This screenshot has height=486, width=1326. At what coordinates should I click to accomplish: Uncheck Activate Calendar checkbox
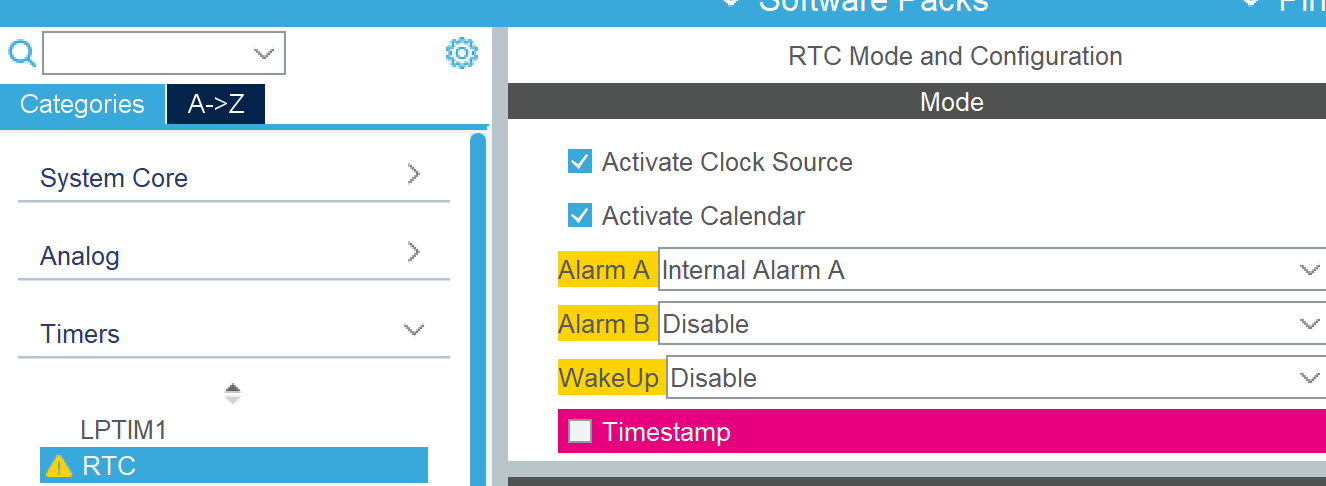pos(580,216)
